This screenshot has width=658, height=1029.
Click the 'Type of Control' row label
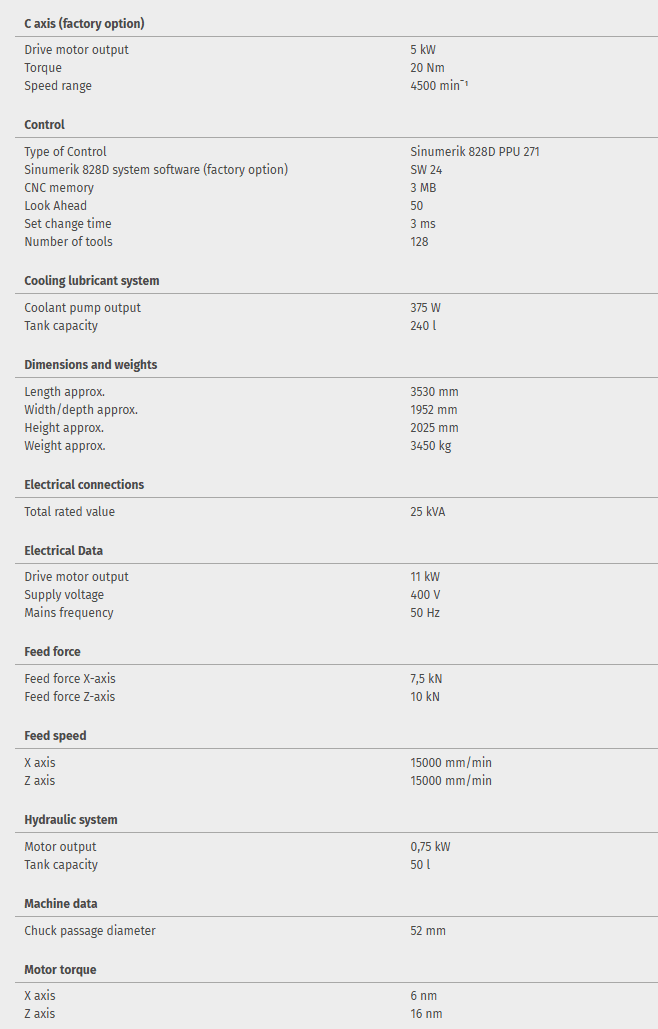click(x=65, y=152)
